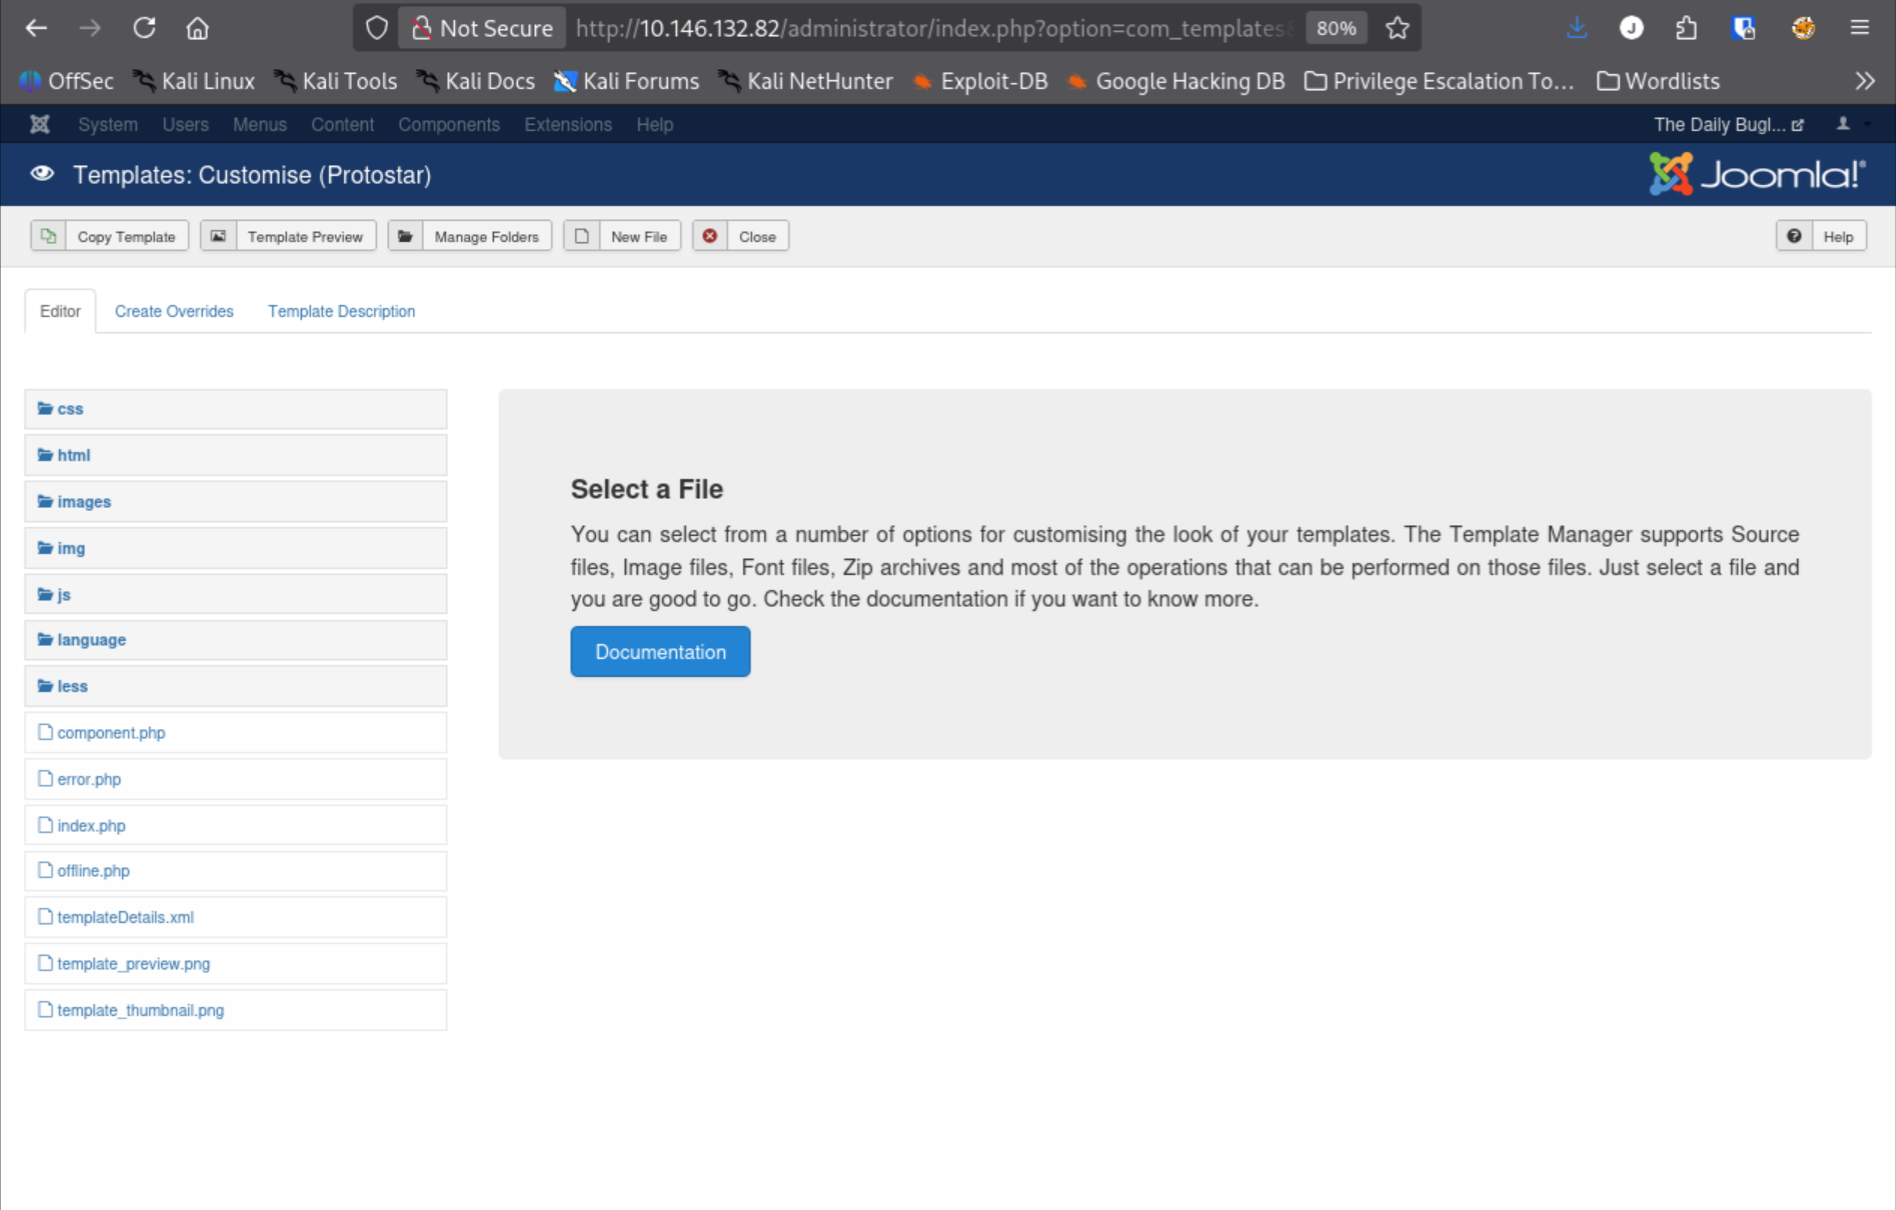
Task: Click the browser Back arrow
Action: point(36,28)
